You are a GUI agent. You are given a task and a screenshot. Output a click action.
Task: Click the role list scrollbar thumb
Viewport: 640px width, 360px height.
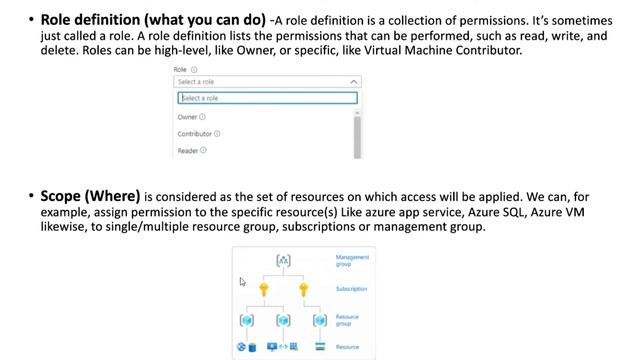(x=358, y=137)
